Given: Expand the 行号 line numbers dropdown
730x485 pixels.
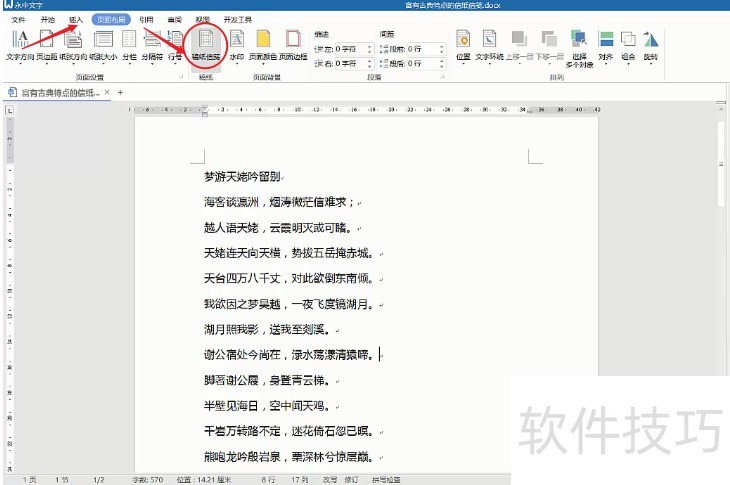Looking at the screenshot, I should (x=175, y=63).
